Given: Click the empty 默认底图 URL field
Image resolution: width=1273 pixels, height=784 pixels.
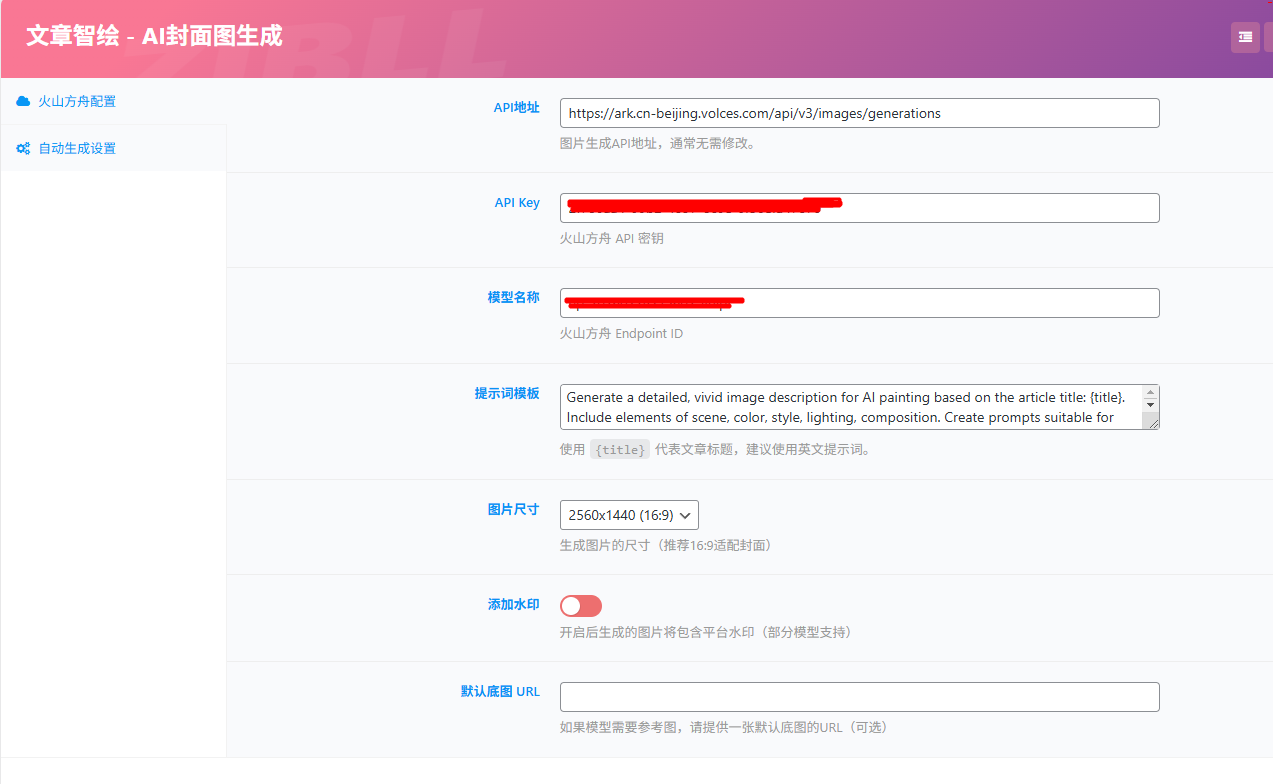Looking at the screenshot, I should [x=859, y=696].
